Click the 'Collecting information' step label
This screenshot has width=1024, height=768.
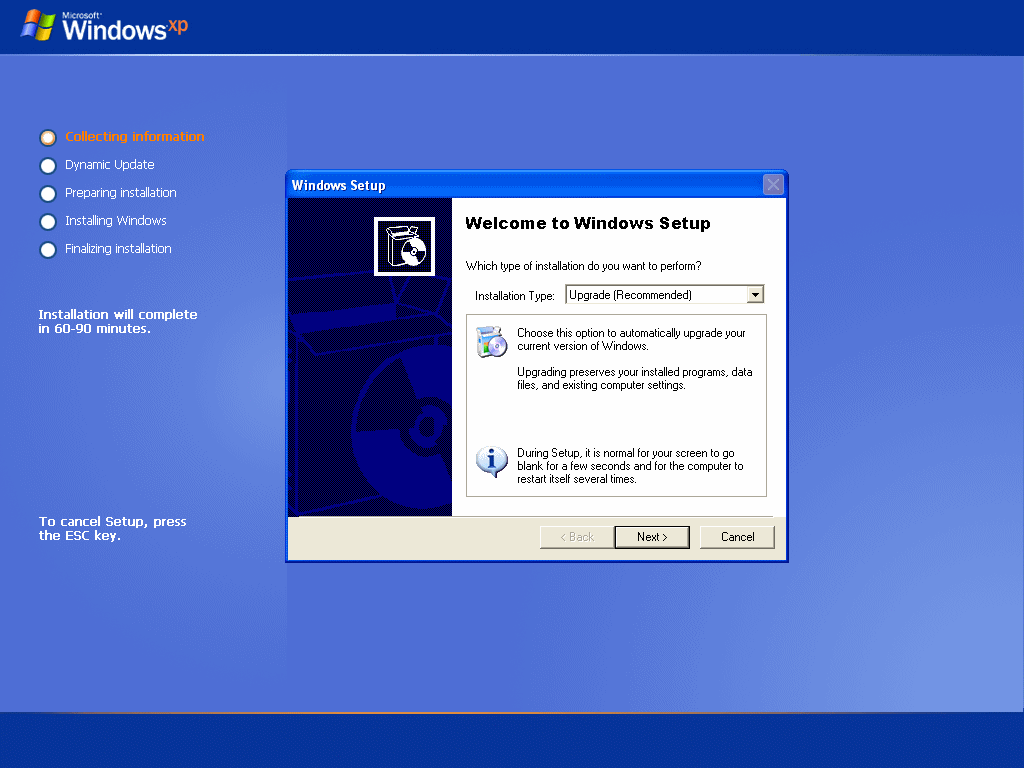point(135,136)
